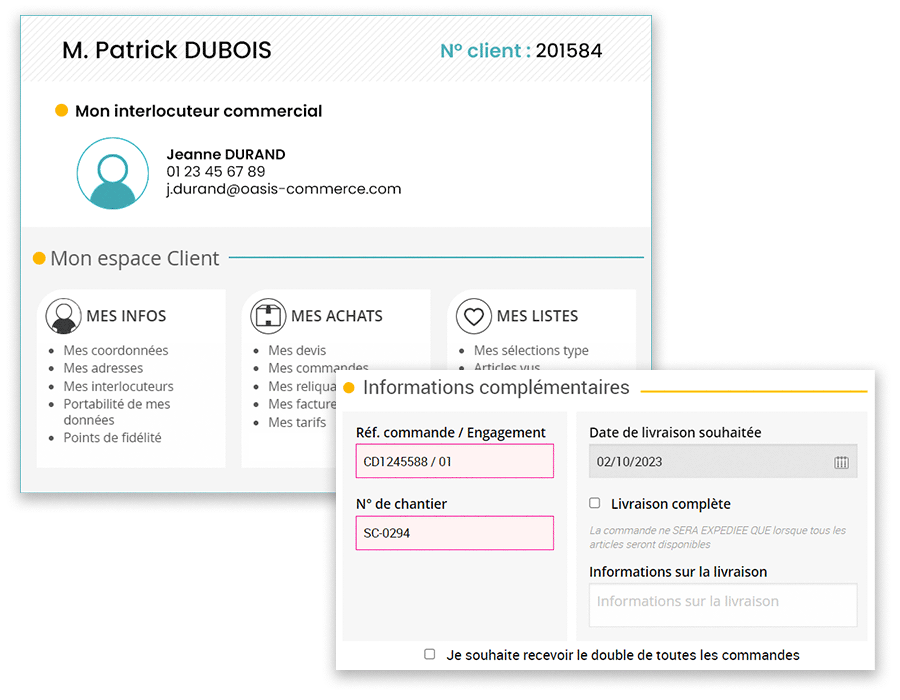Viewport: 900px width, 700px height.
Task: Click the Mon espace Client heading
Action: tap(134, 258)
